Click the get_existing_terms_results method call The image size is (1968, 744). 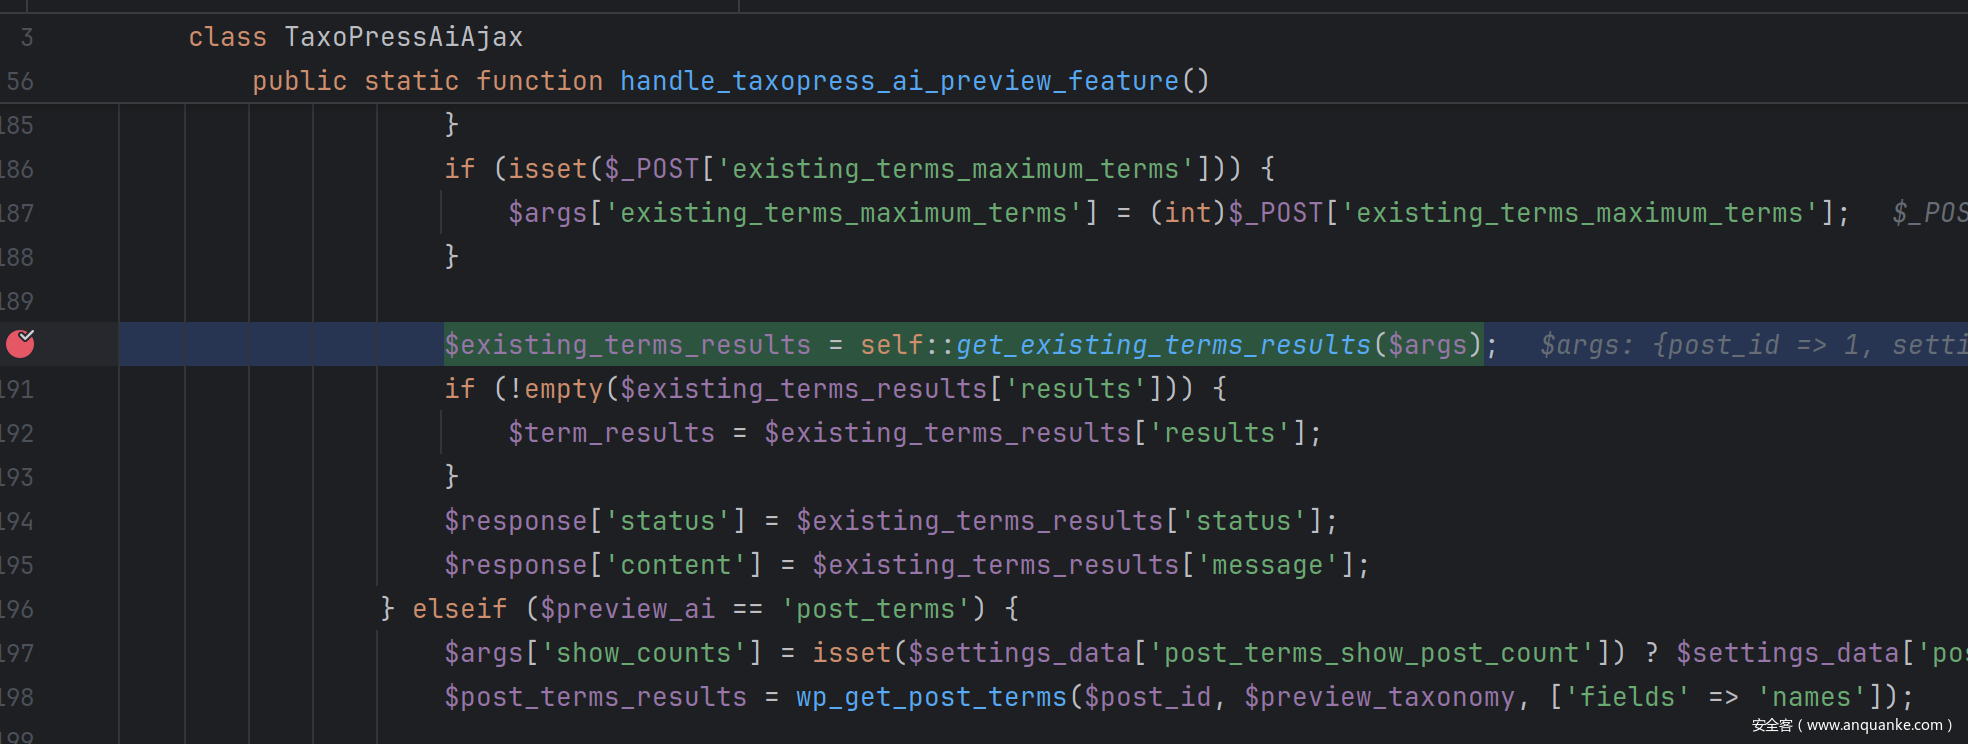[1163, 345]
